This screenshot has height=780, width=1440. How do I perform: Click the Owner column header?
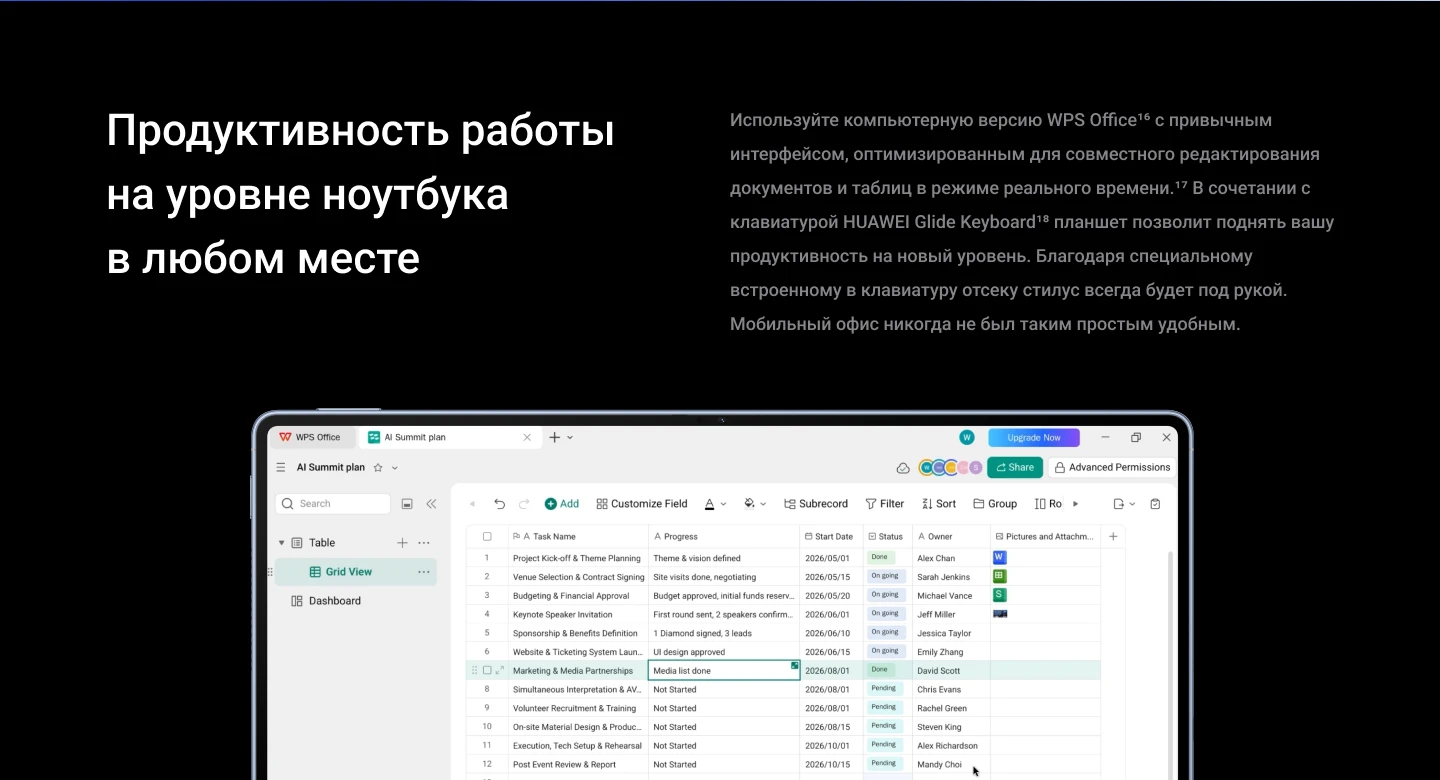click(951, 536)
